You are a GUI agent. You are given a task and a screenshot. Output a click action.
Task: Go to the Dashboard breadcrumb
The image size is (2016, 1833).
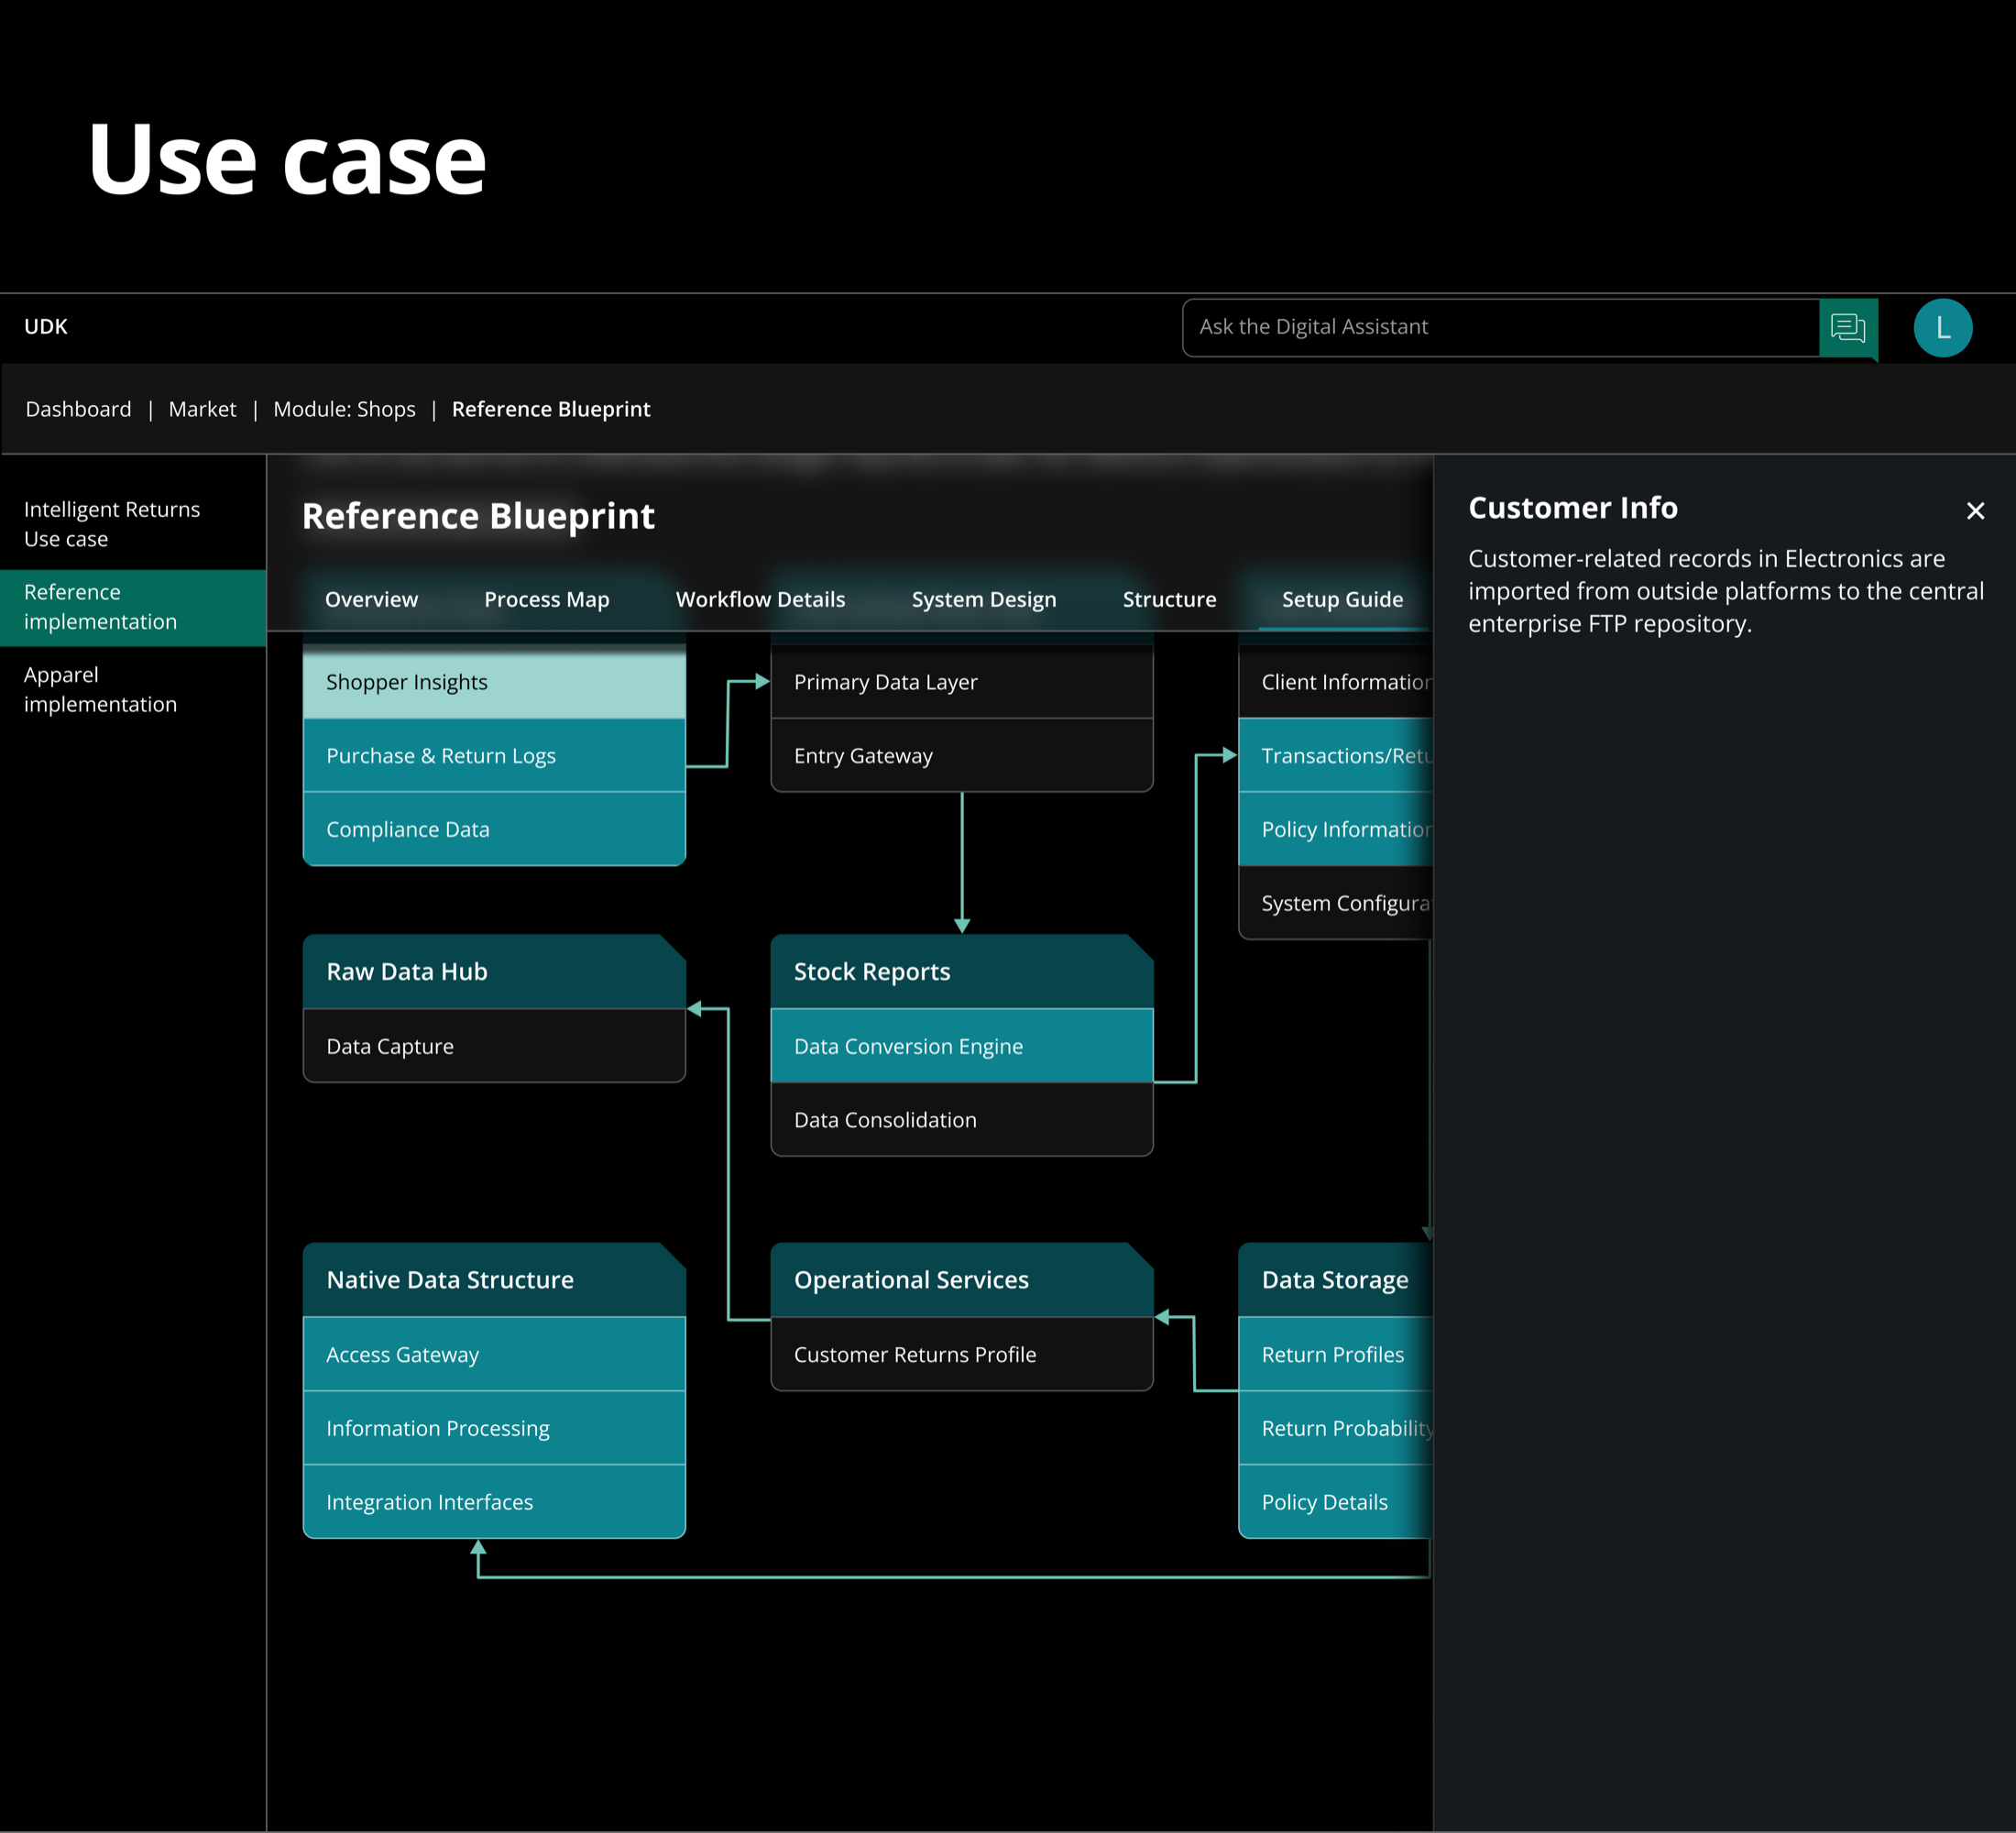[78, 409]
